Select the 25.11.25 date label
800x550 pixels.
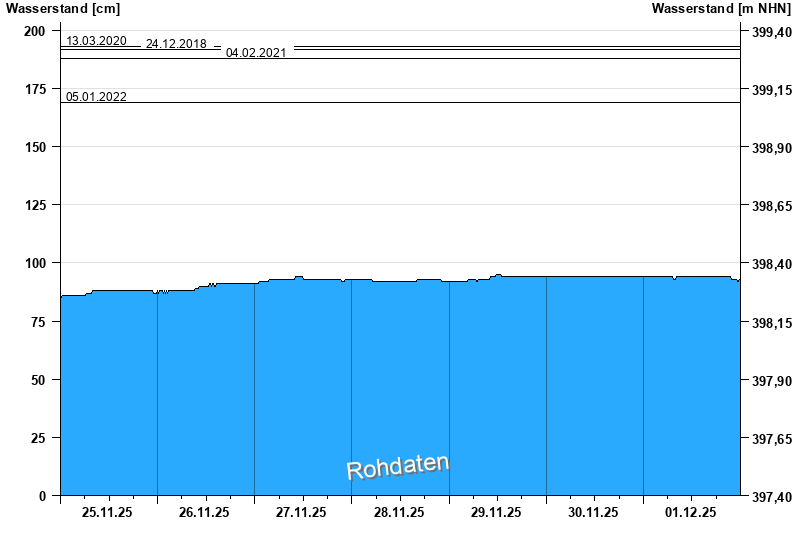point(108,513)
